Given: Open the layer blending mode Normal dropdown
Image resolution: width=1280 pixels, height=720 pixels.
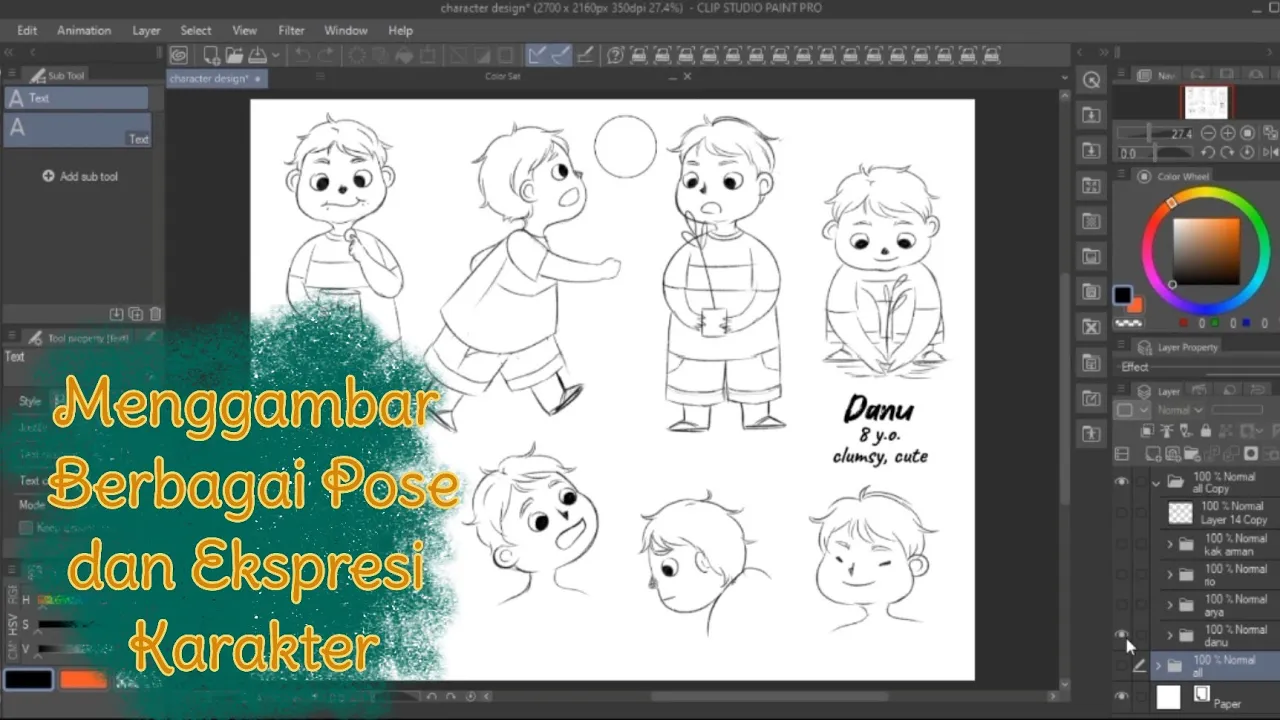Looking at the screenshot, I should (1180, 410).
